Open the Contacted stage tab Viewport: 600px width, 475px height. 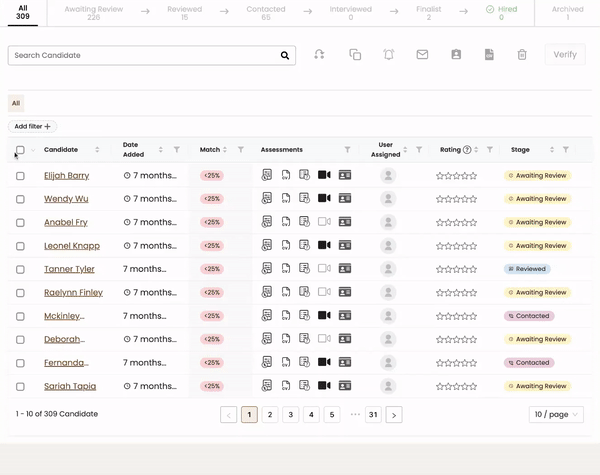coord(266,12)
